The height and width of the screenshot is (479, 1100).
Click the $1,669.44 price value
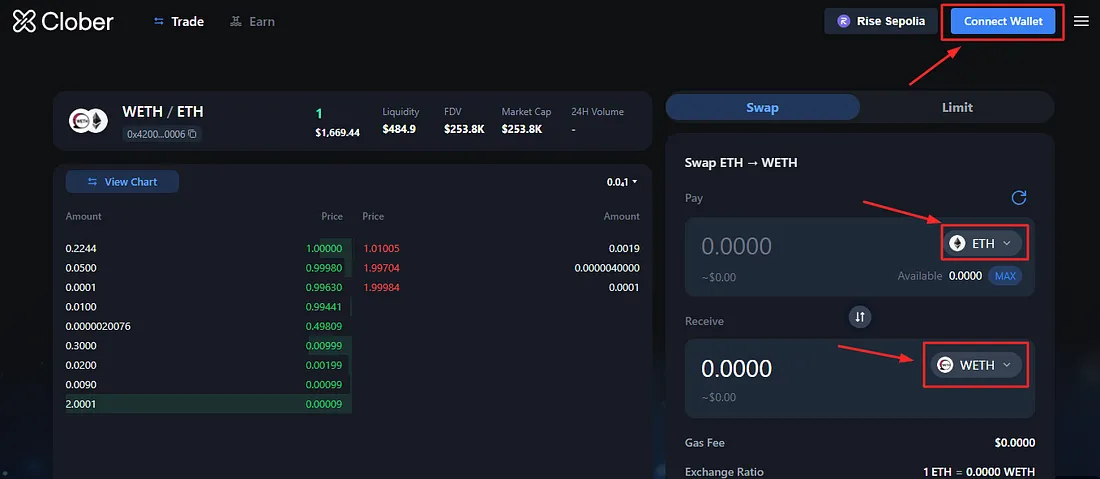tap(337, 133)
